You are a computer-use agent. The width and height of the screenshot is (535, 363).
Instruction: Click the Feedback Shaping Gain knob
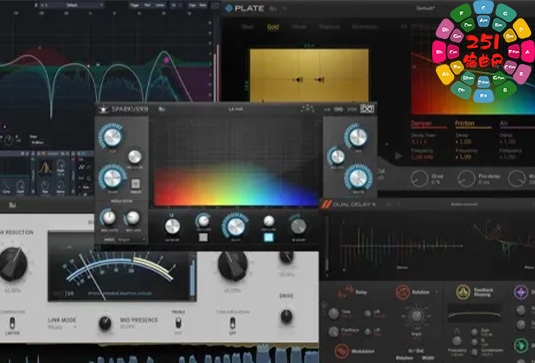coord(474,332)
